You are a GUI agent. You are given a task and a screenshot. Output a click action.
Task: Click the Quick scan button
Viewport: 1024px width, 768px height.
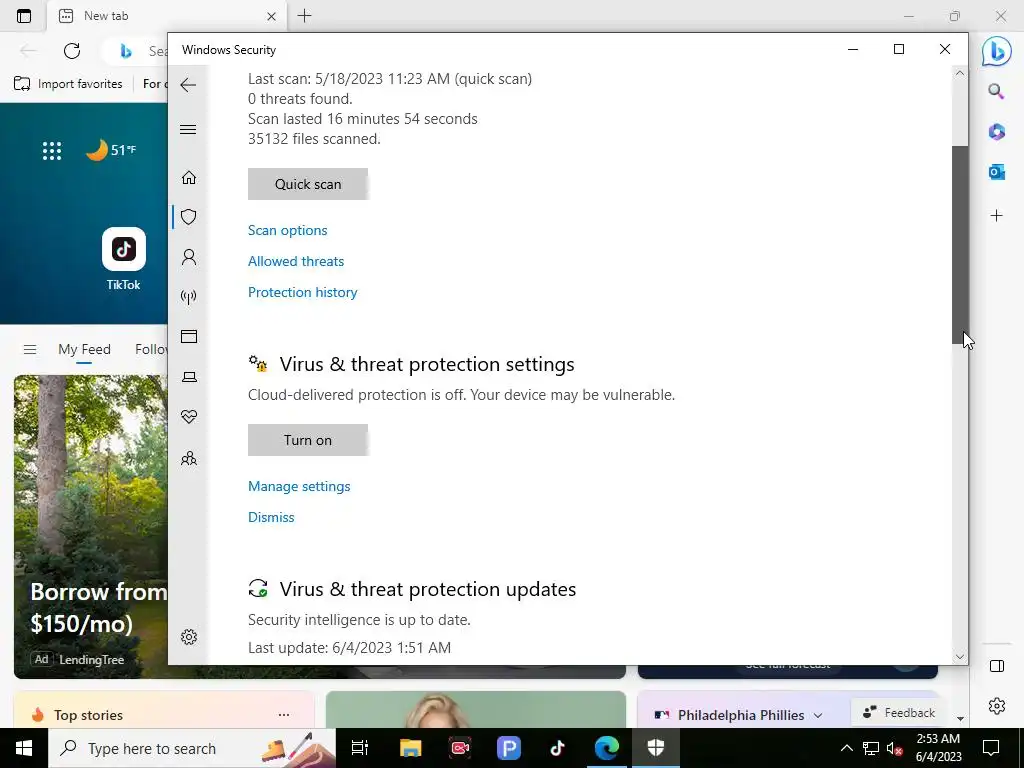coord(308,184)
